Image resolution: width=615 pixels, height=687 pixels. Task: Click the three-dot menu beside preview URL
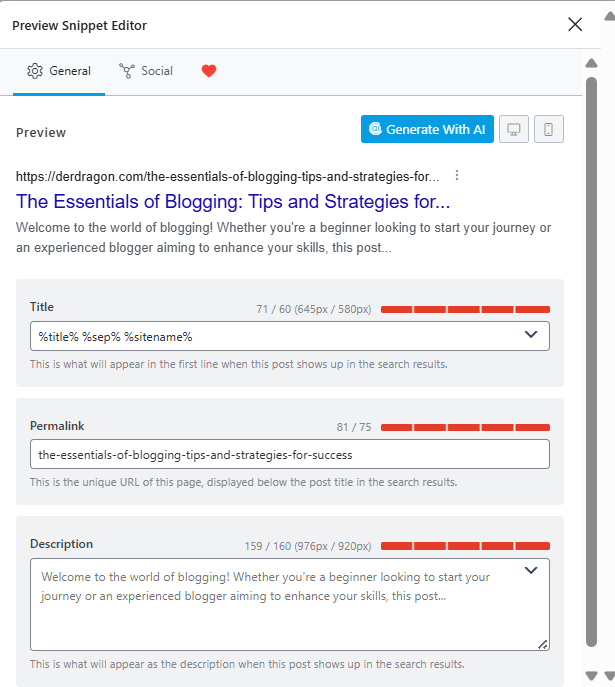point(457,175)
